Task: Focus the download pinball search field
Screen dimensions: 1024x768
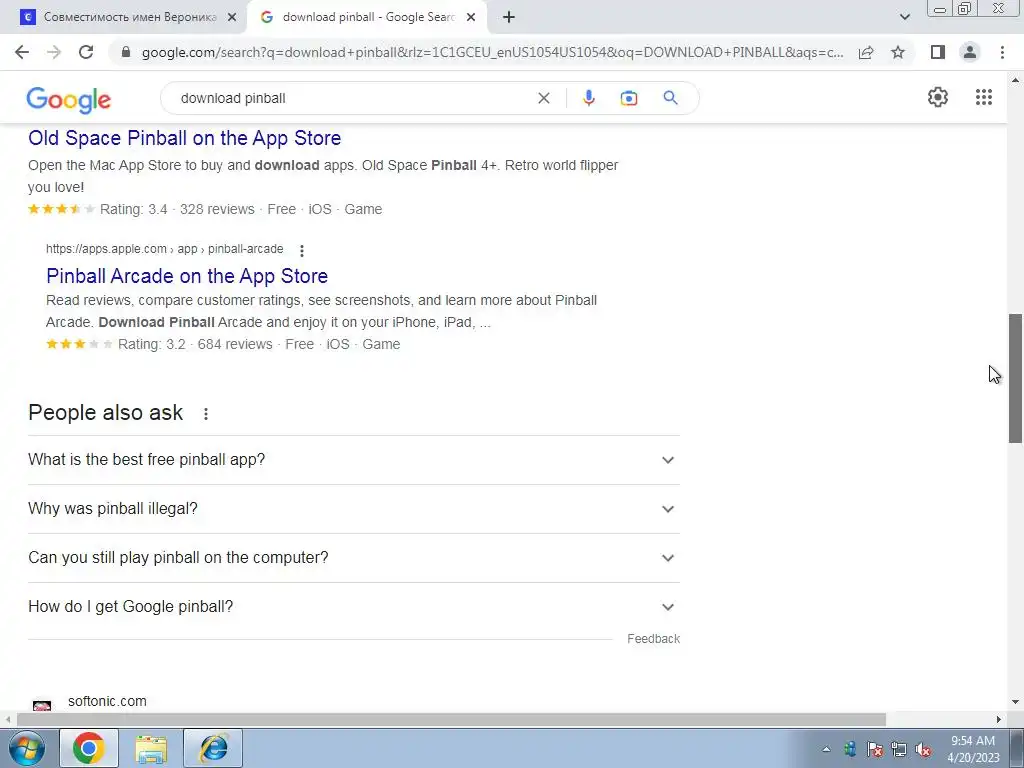Action: (353, 98)
